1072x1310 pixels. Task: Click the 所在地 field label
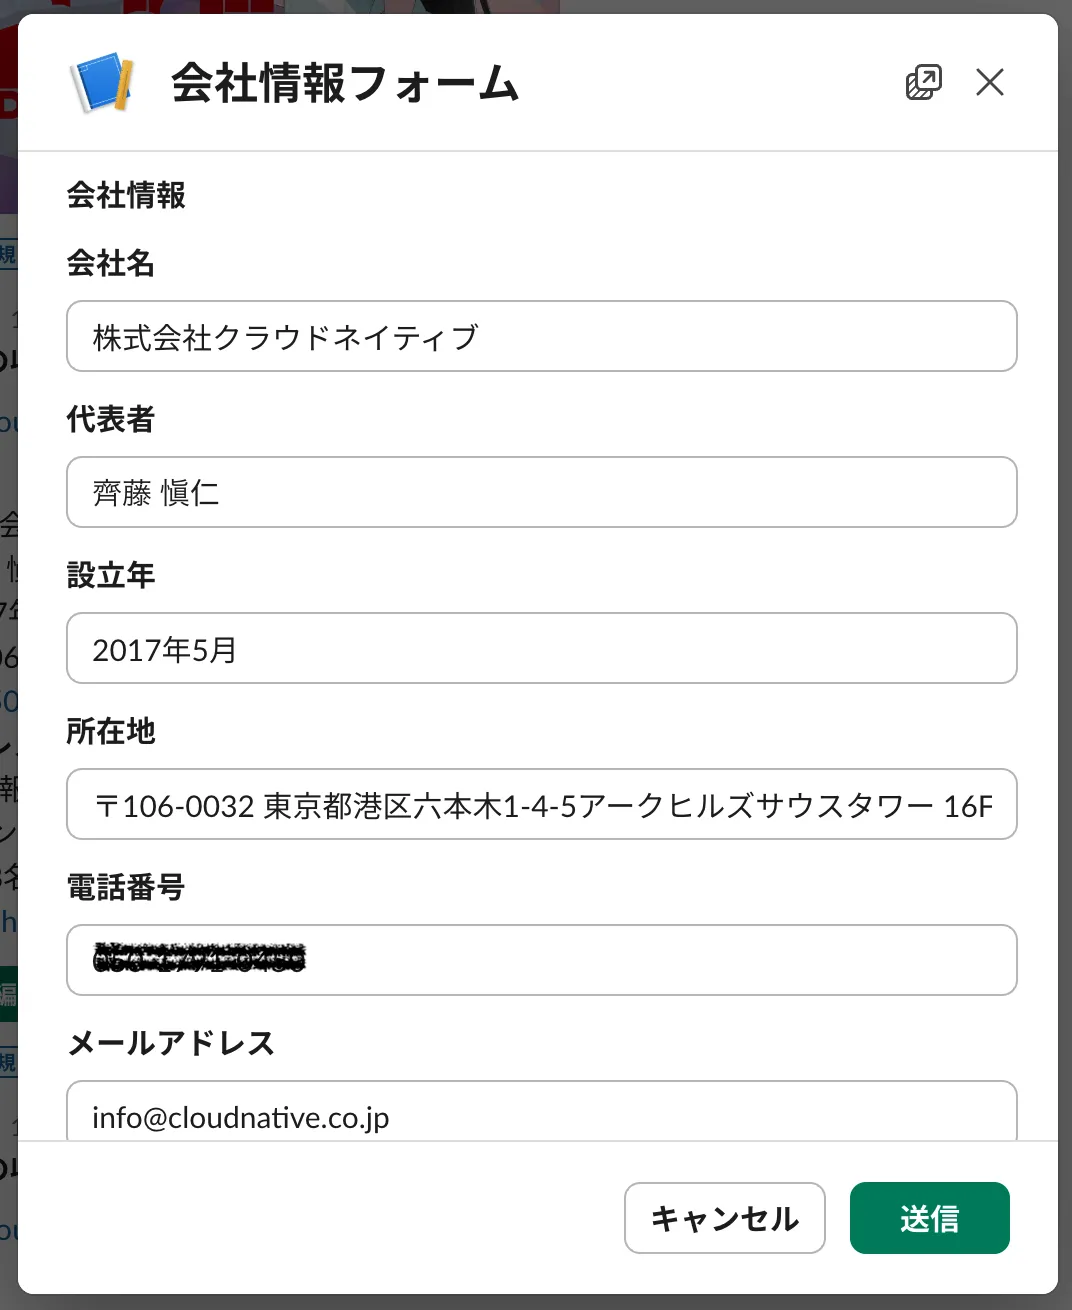pos(111,732)
